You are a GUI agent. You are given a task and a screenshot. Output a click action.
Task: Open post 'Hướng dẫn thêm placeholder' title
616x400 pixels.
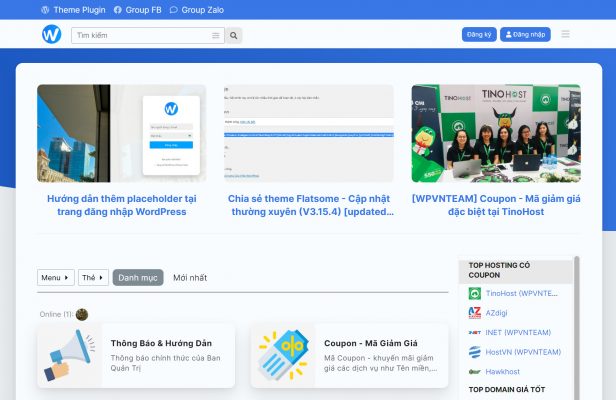122,205
